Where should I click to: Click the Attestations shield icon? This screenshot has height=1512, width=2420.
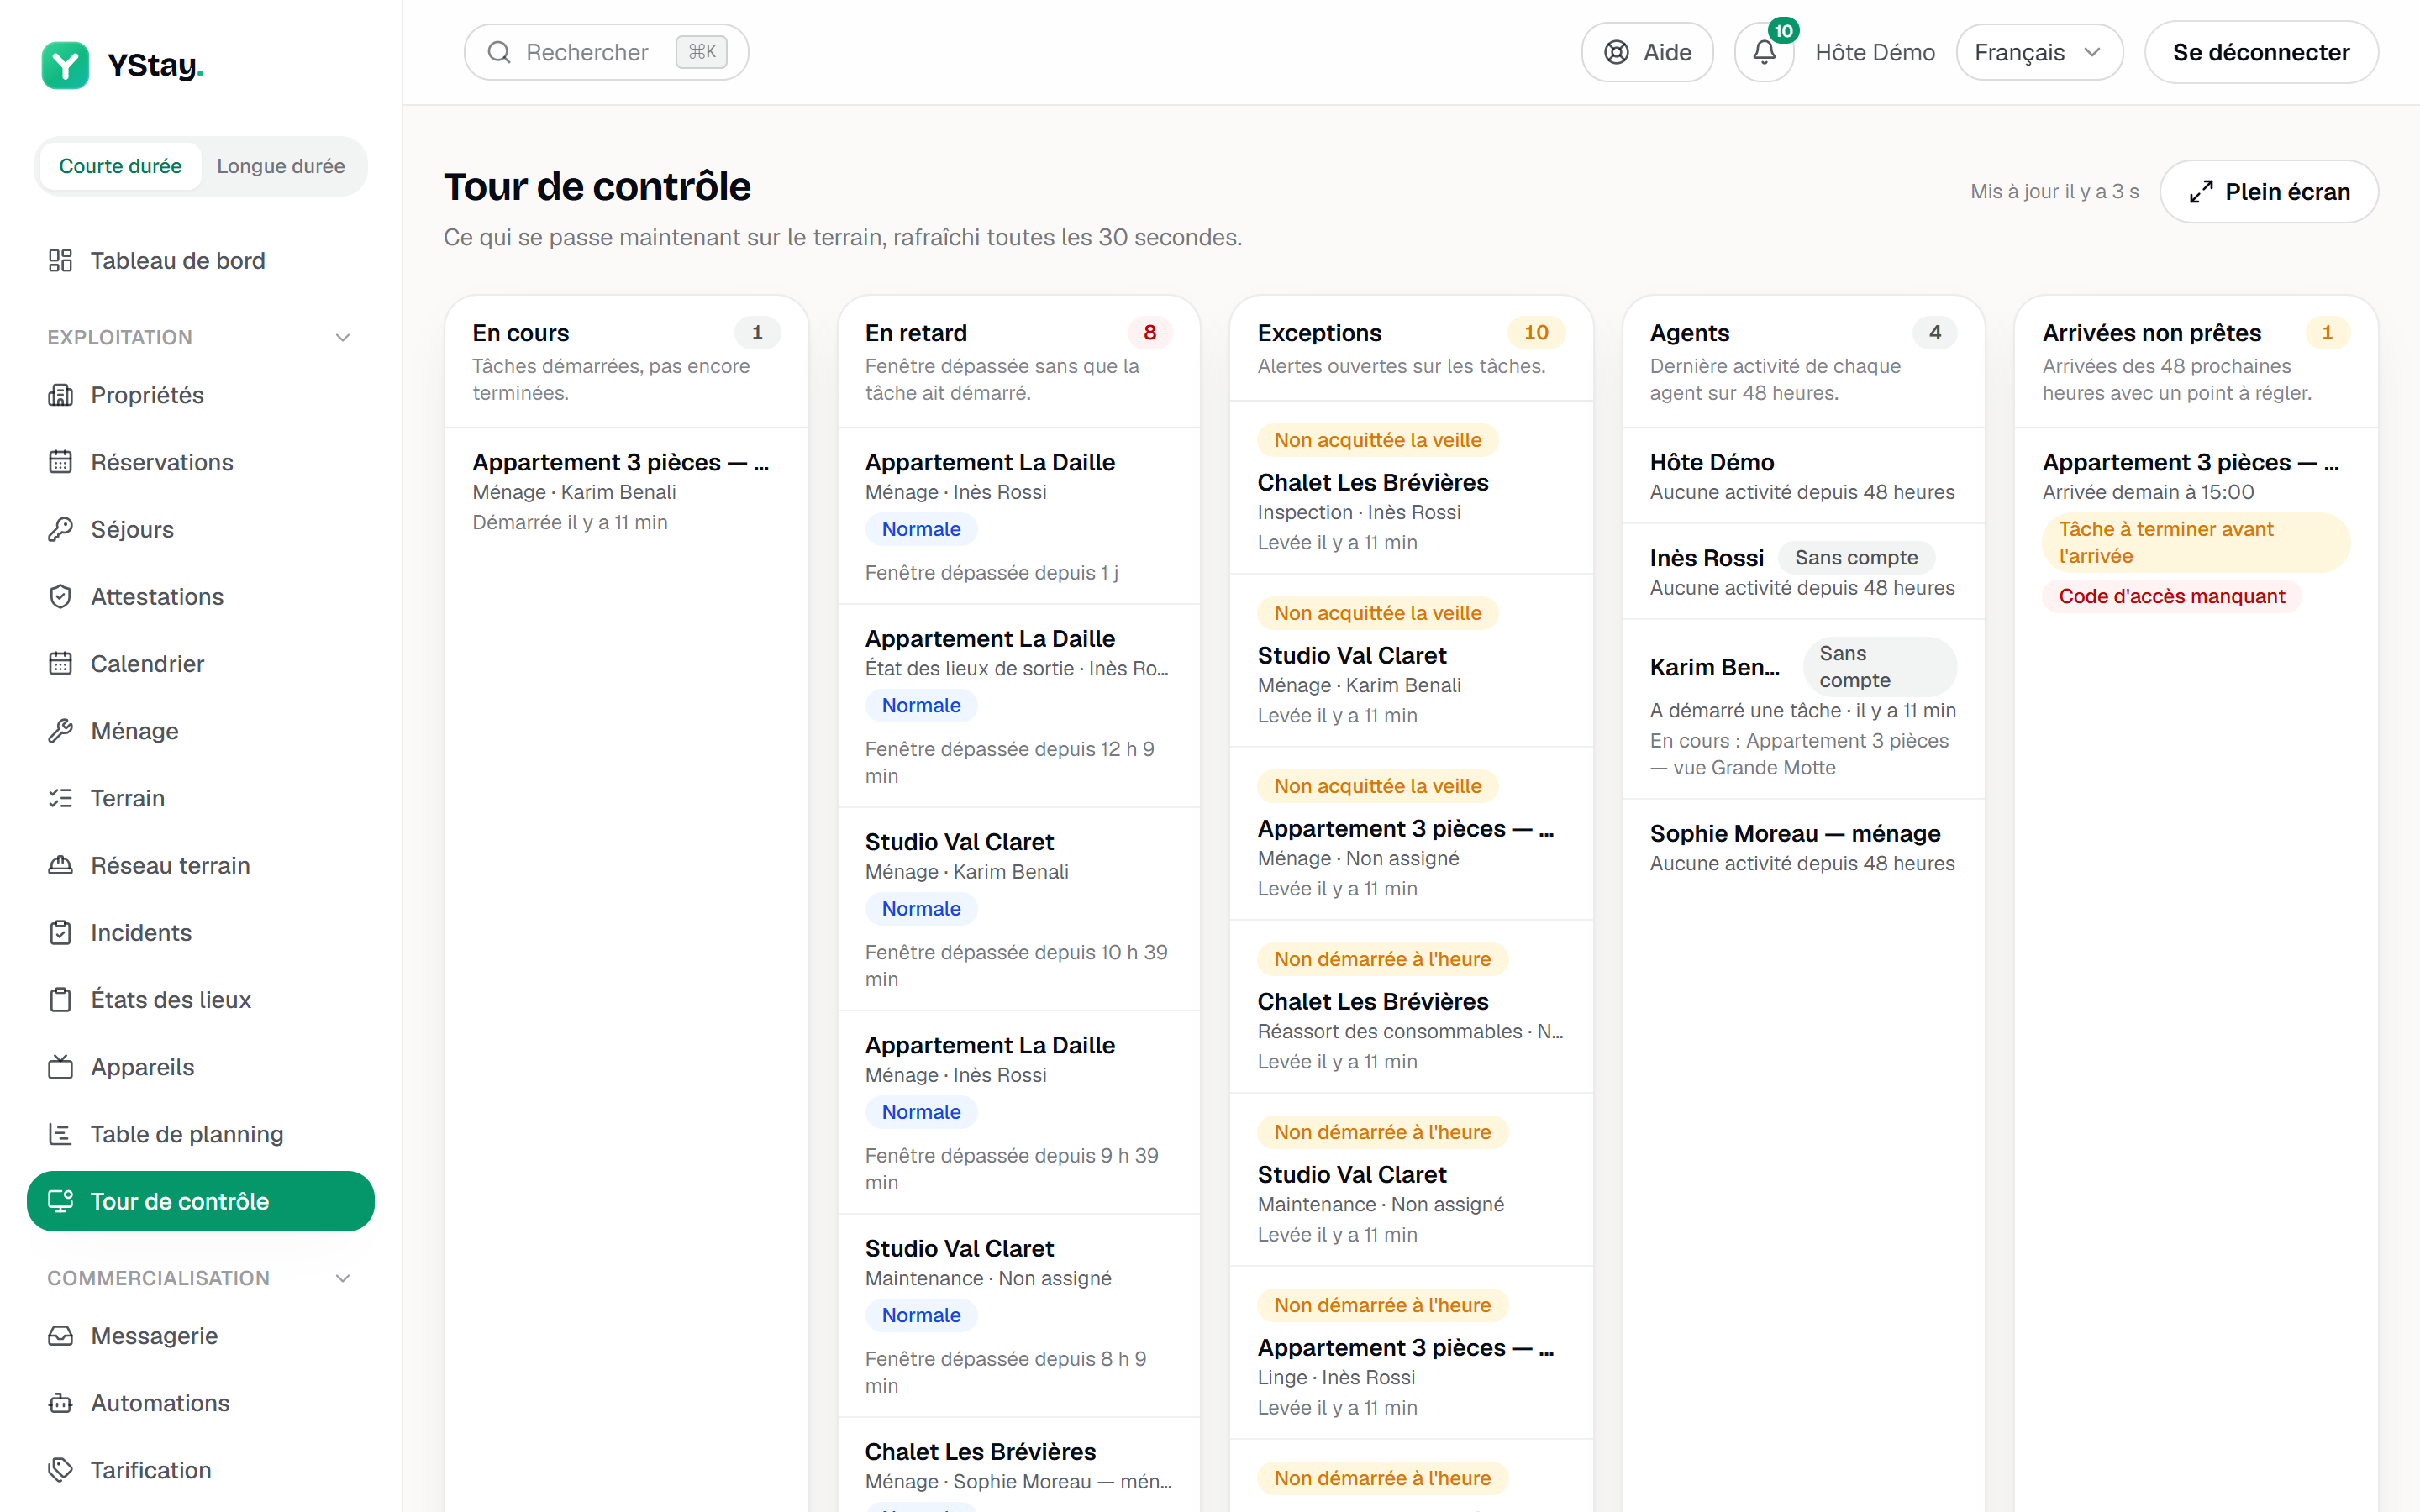(60, 597)
